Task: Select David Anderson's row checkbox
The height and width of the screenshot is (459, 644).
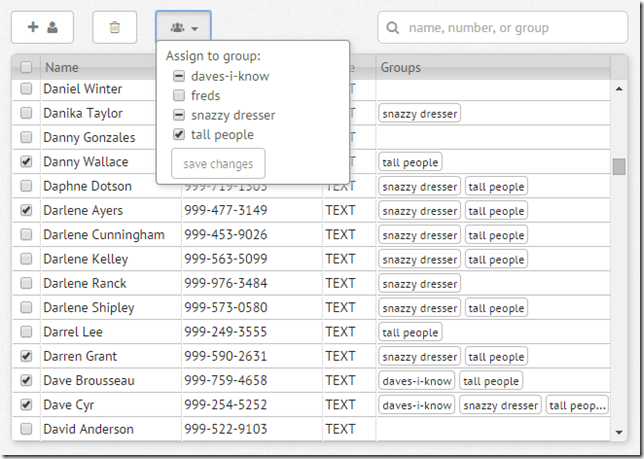Action: [x=26, y=429]
